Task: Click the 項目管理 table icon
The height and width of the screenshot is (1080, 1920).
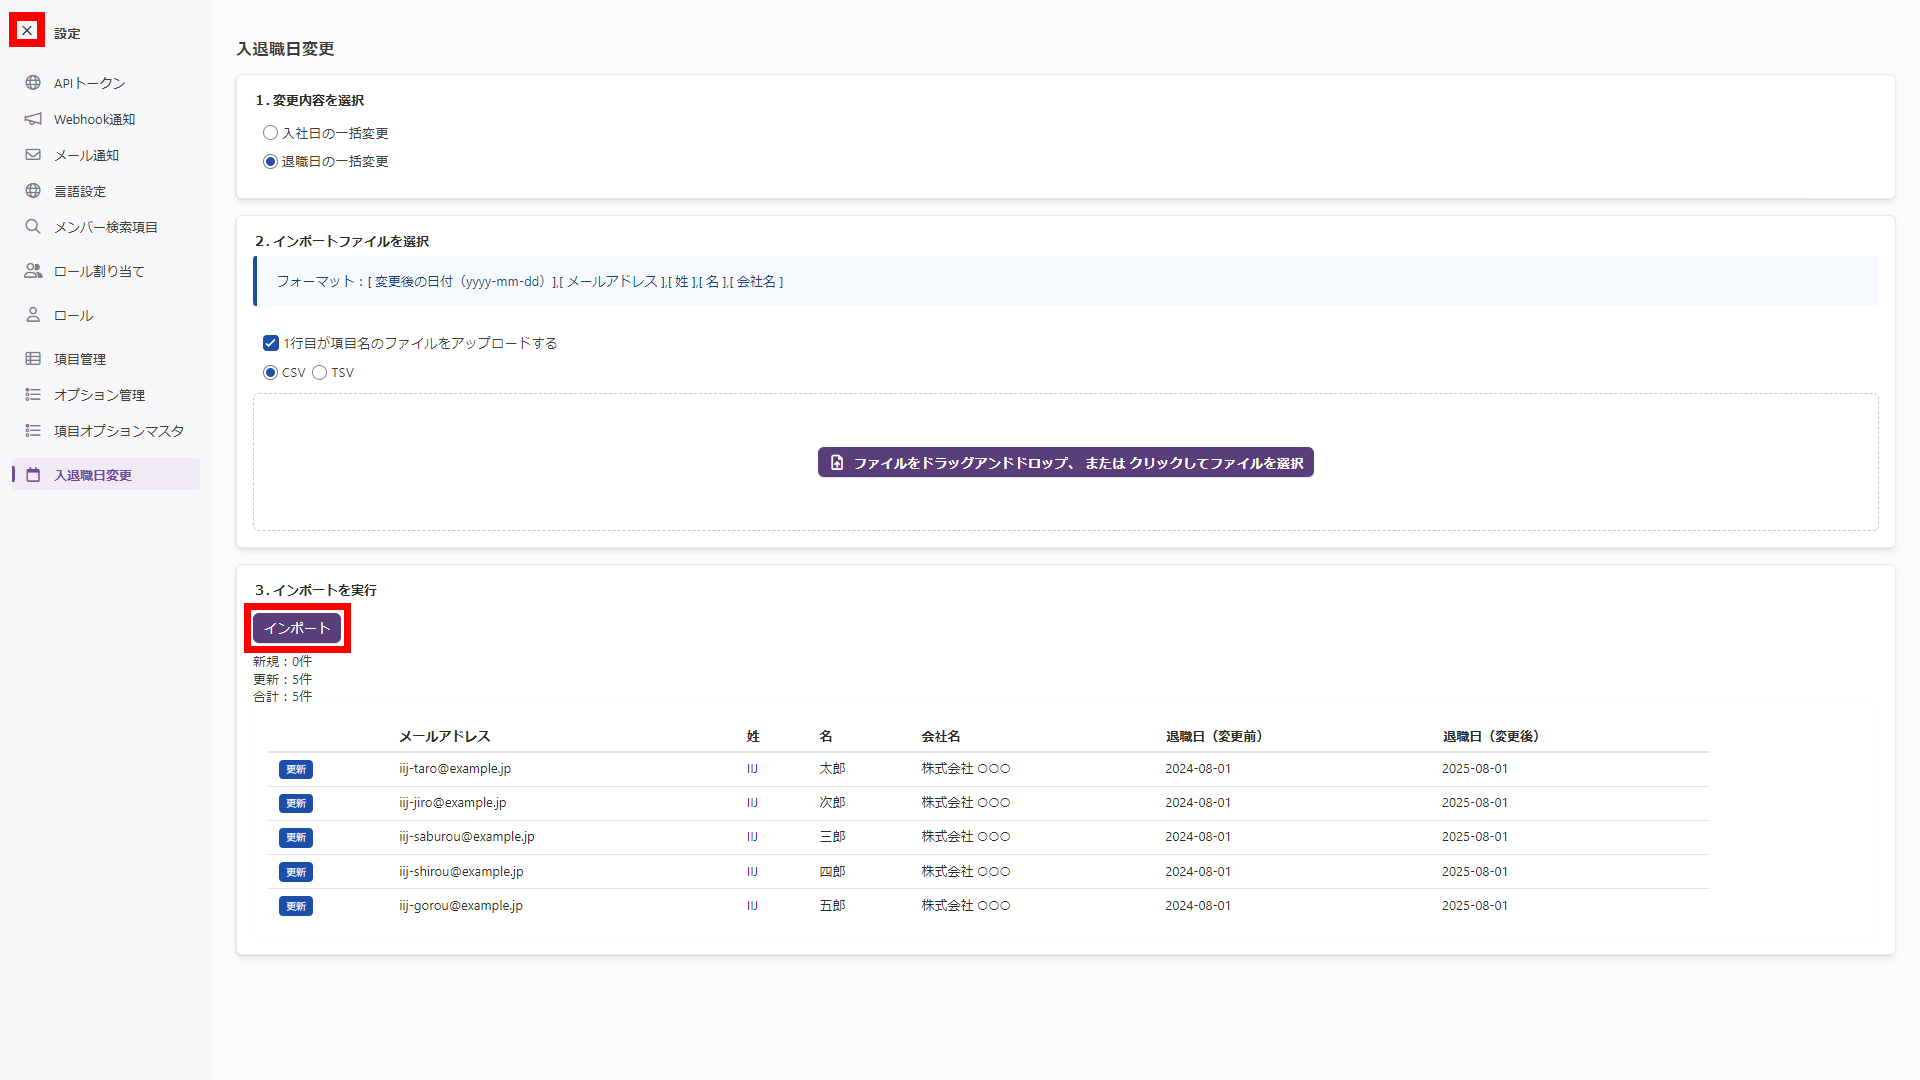Action: pos(33,359)
